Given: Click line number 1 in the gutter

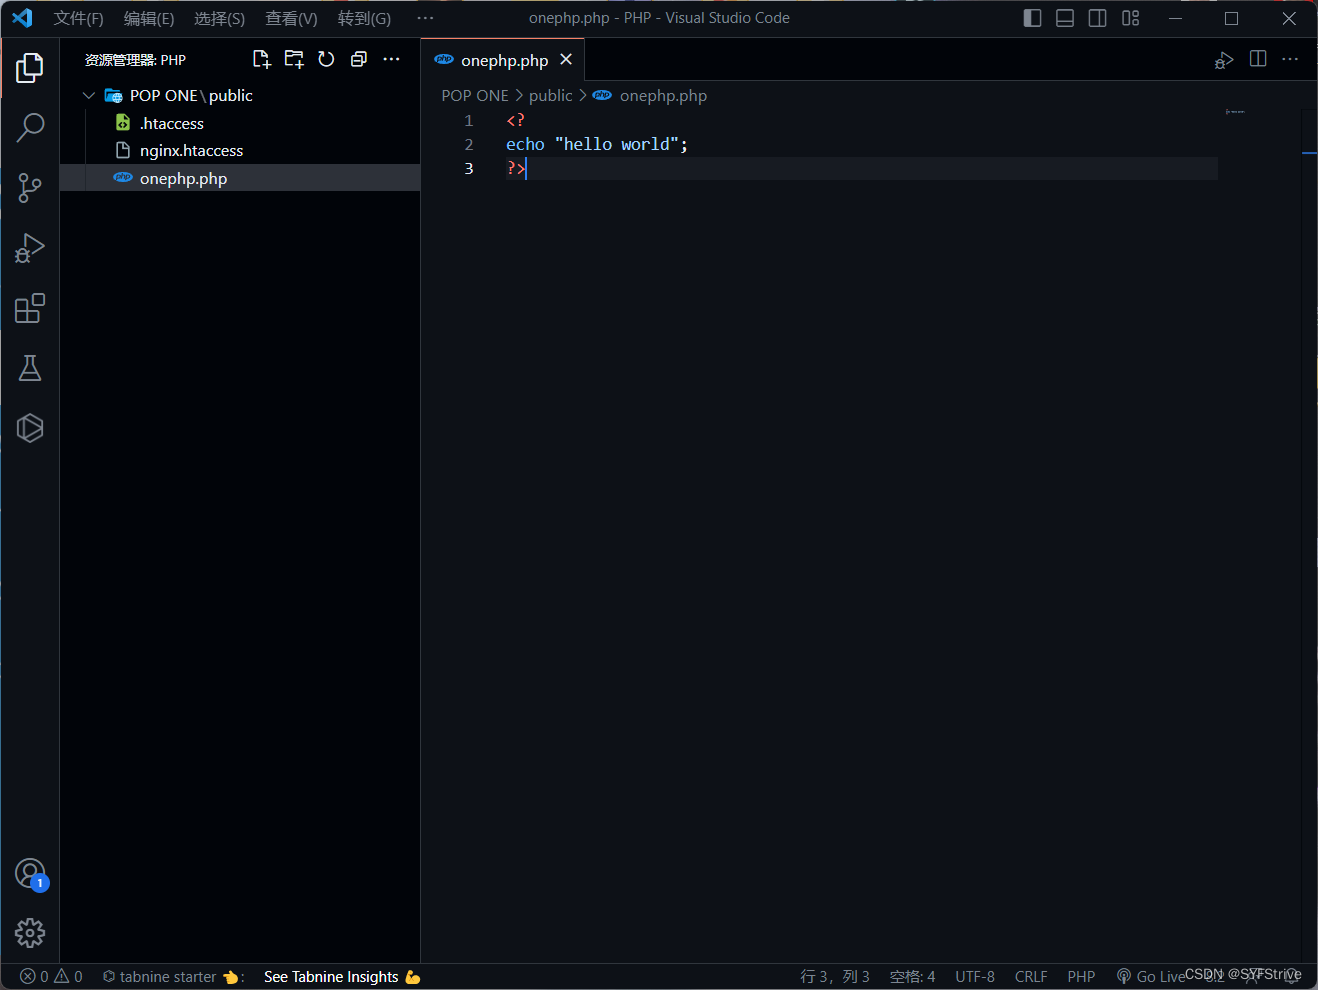Looking at the screenshot, I should pyautogui.click(x=468, y=120).
